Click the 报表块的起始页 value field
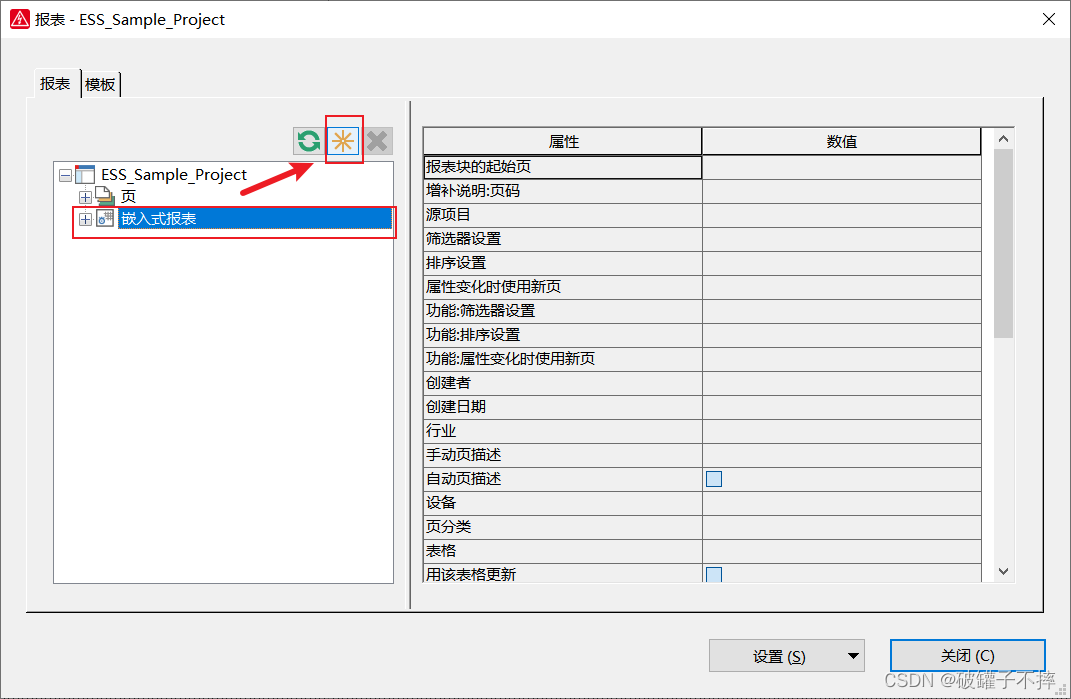The height and width of the screenshot is (699, 1071). coord(841,167)
